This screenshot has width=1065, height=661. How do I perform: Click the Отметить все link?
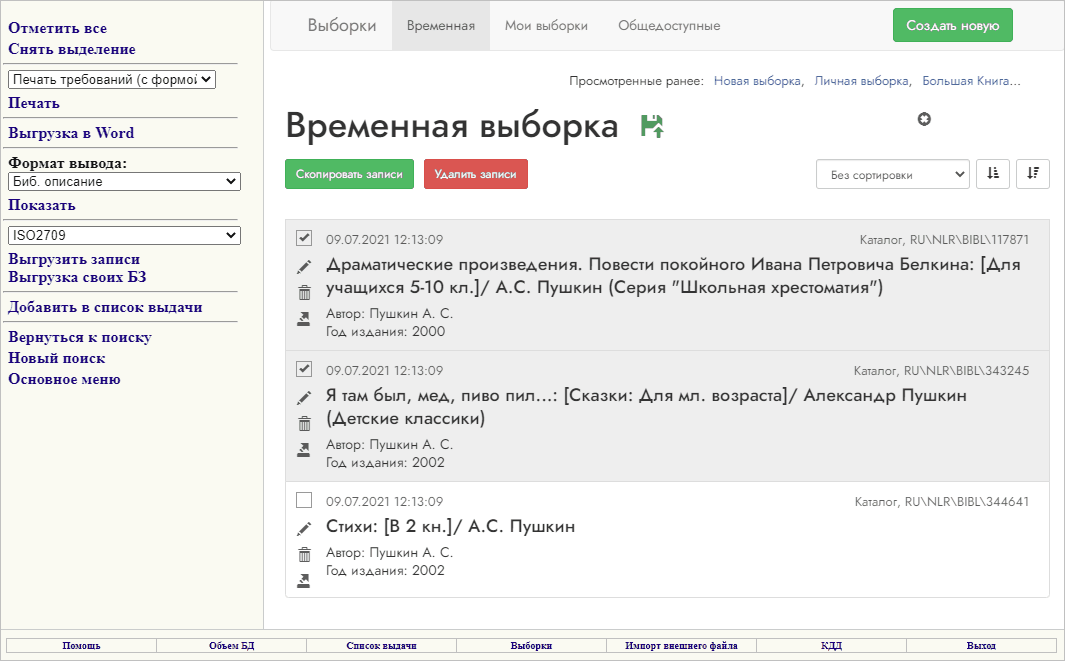click(58, 29)
